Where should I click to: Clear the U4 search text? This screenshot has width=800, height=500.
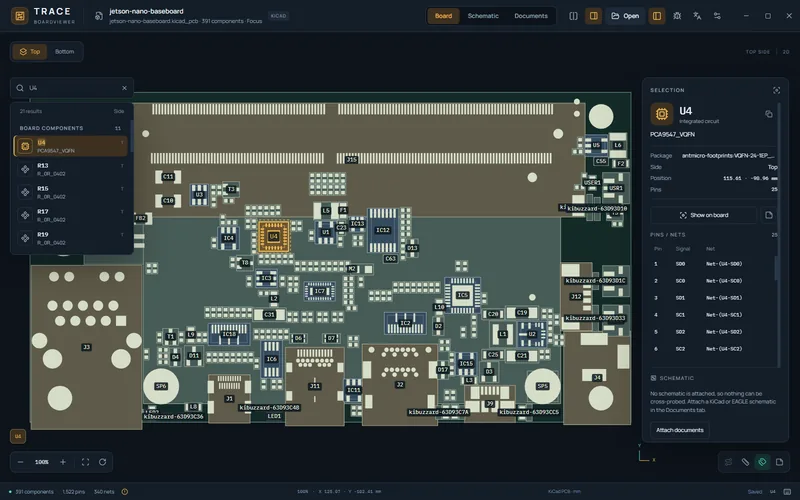point(124,88)
